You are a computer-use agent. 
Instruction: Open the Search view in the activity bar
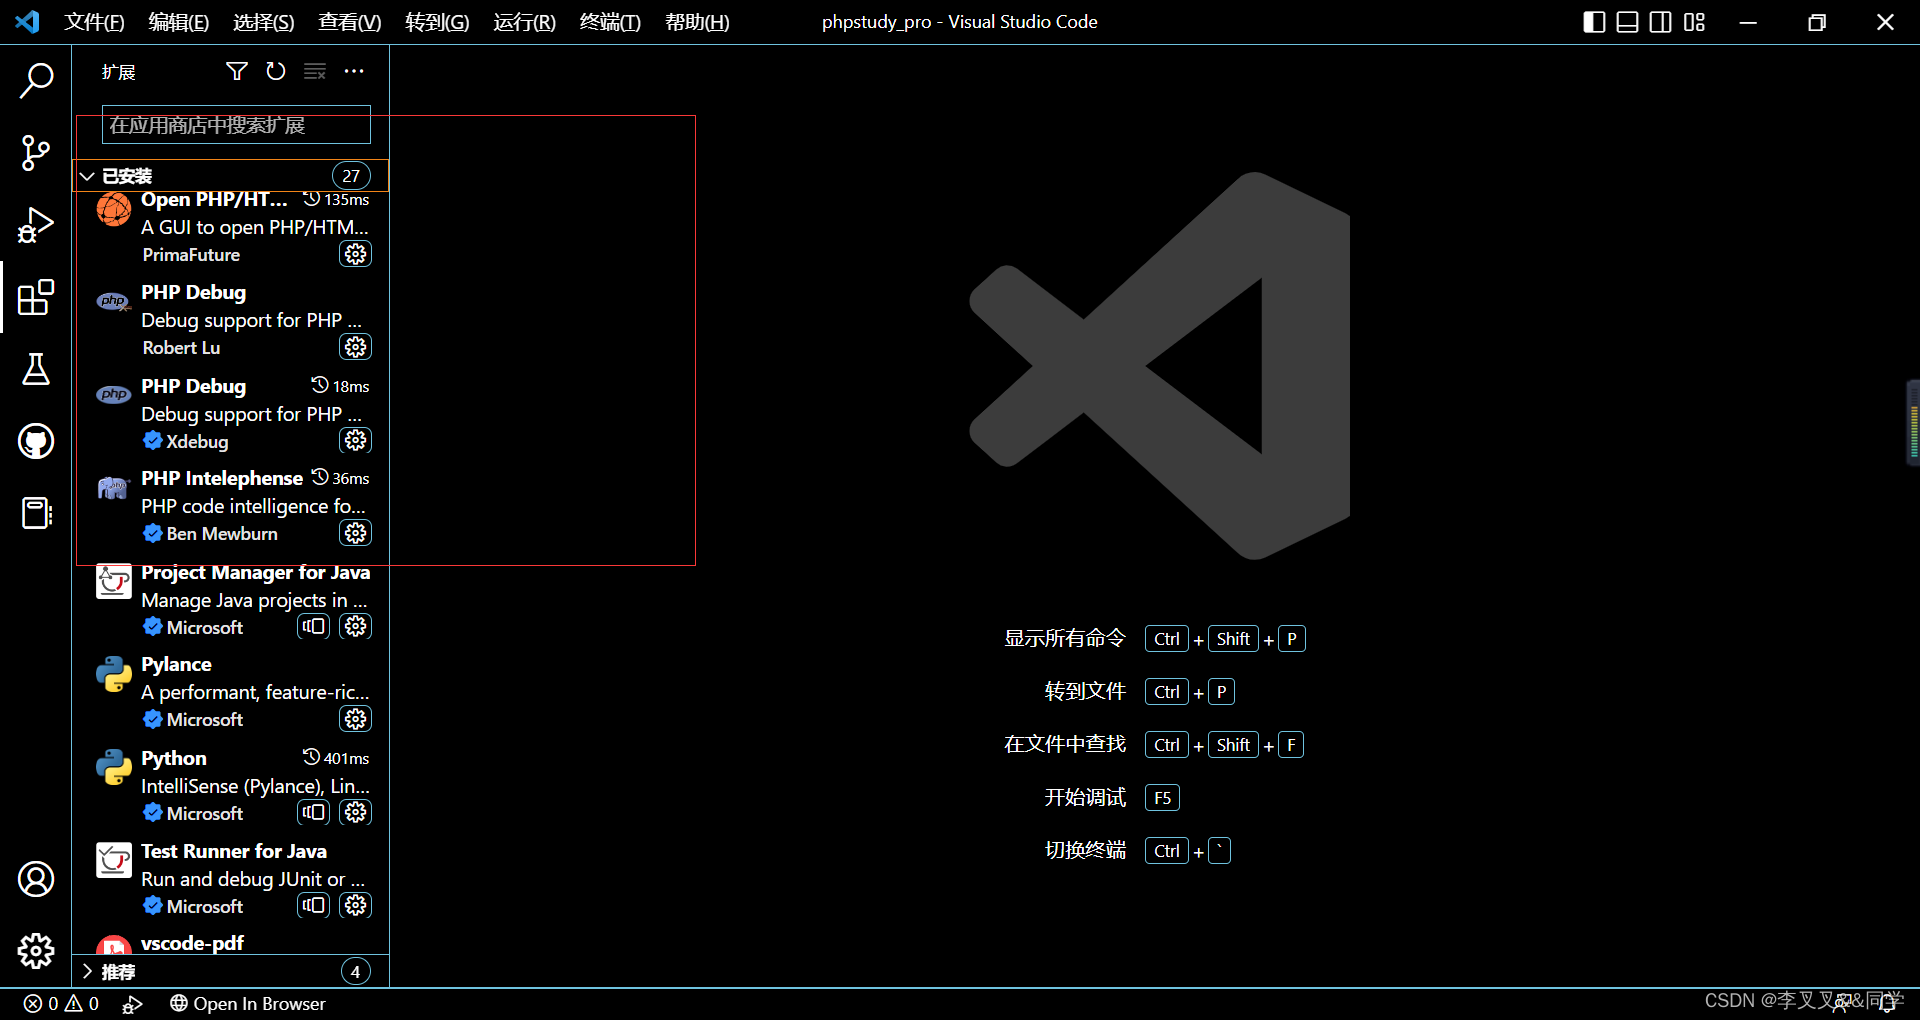pyautogui.click(x=36, y=80)
